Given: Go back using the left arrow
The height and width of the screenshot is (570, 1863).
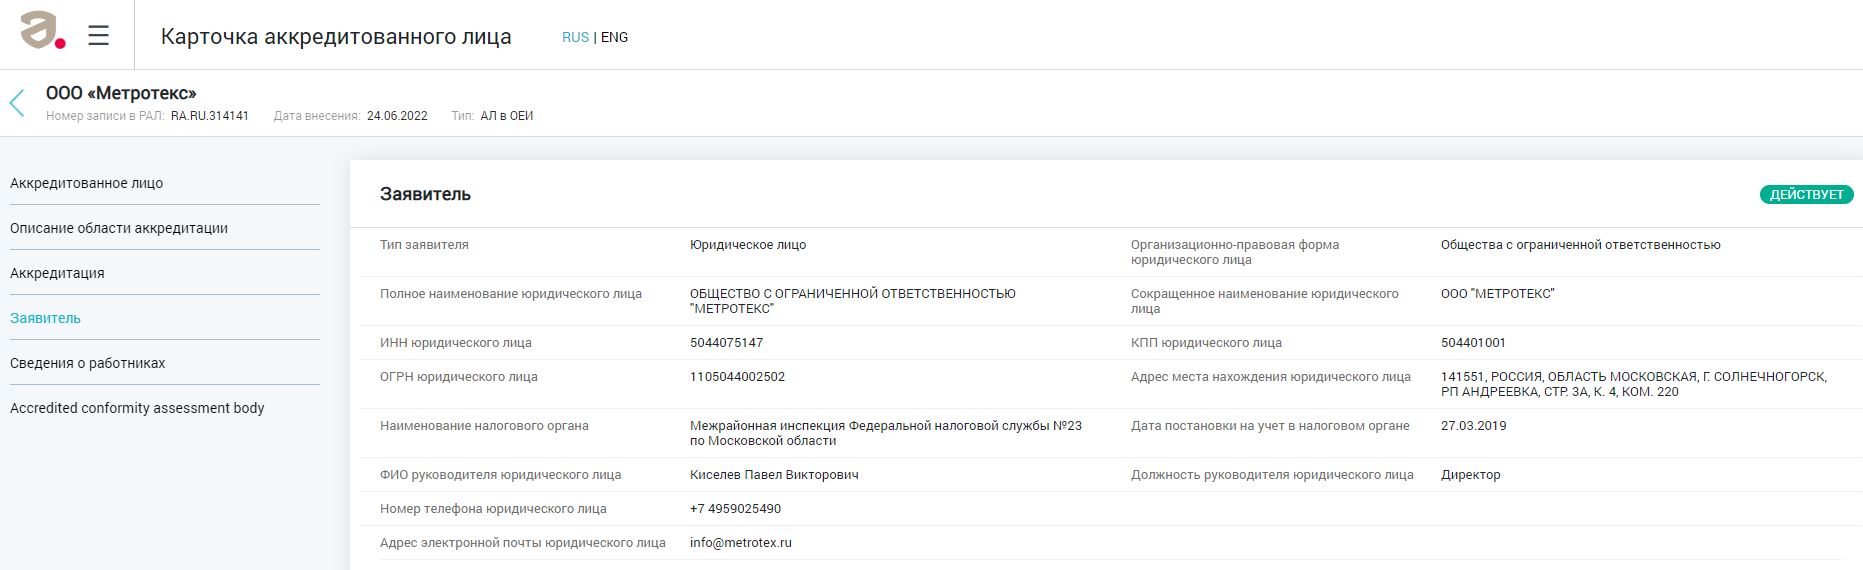Looking at the screenshot, I should pyautogui.click(x=17, y=103).
